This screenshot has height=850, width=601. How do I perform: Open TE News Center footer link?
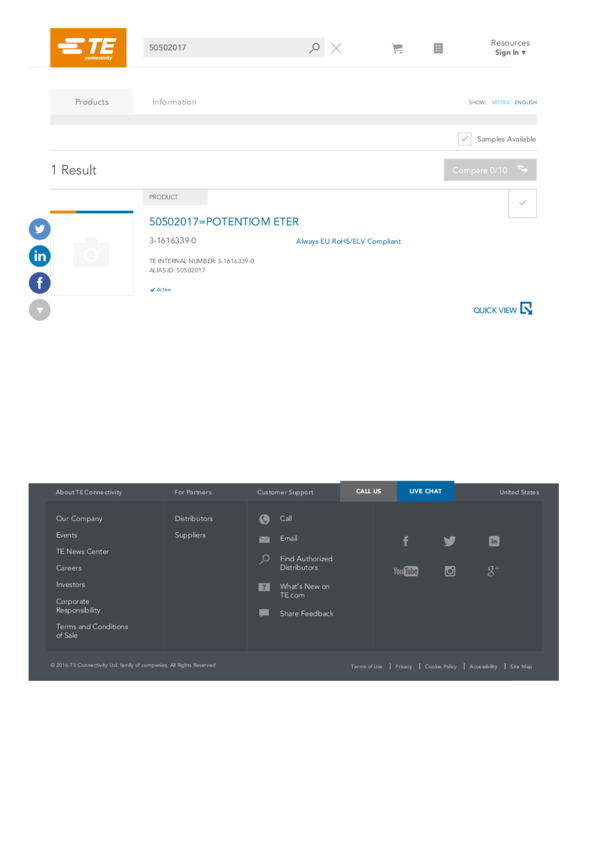(82, 551)
